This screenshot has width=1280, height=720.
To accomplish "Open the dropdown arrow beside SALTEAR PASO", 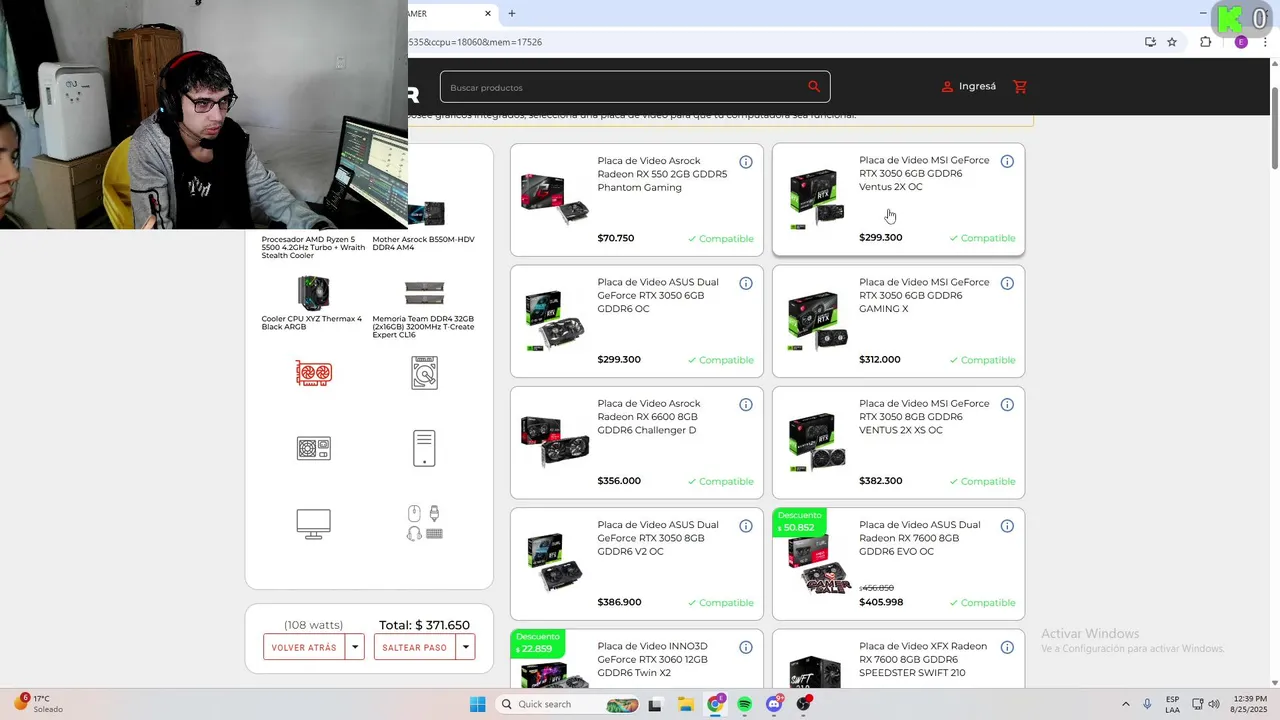I will [465, 647].
